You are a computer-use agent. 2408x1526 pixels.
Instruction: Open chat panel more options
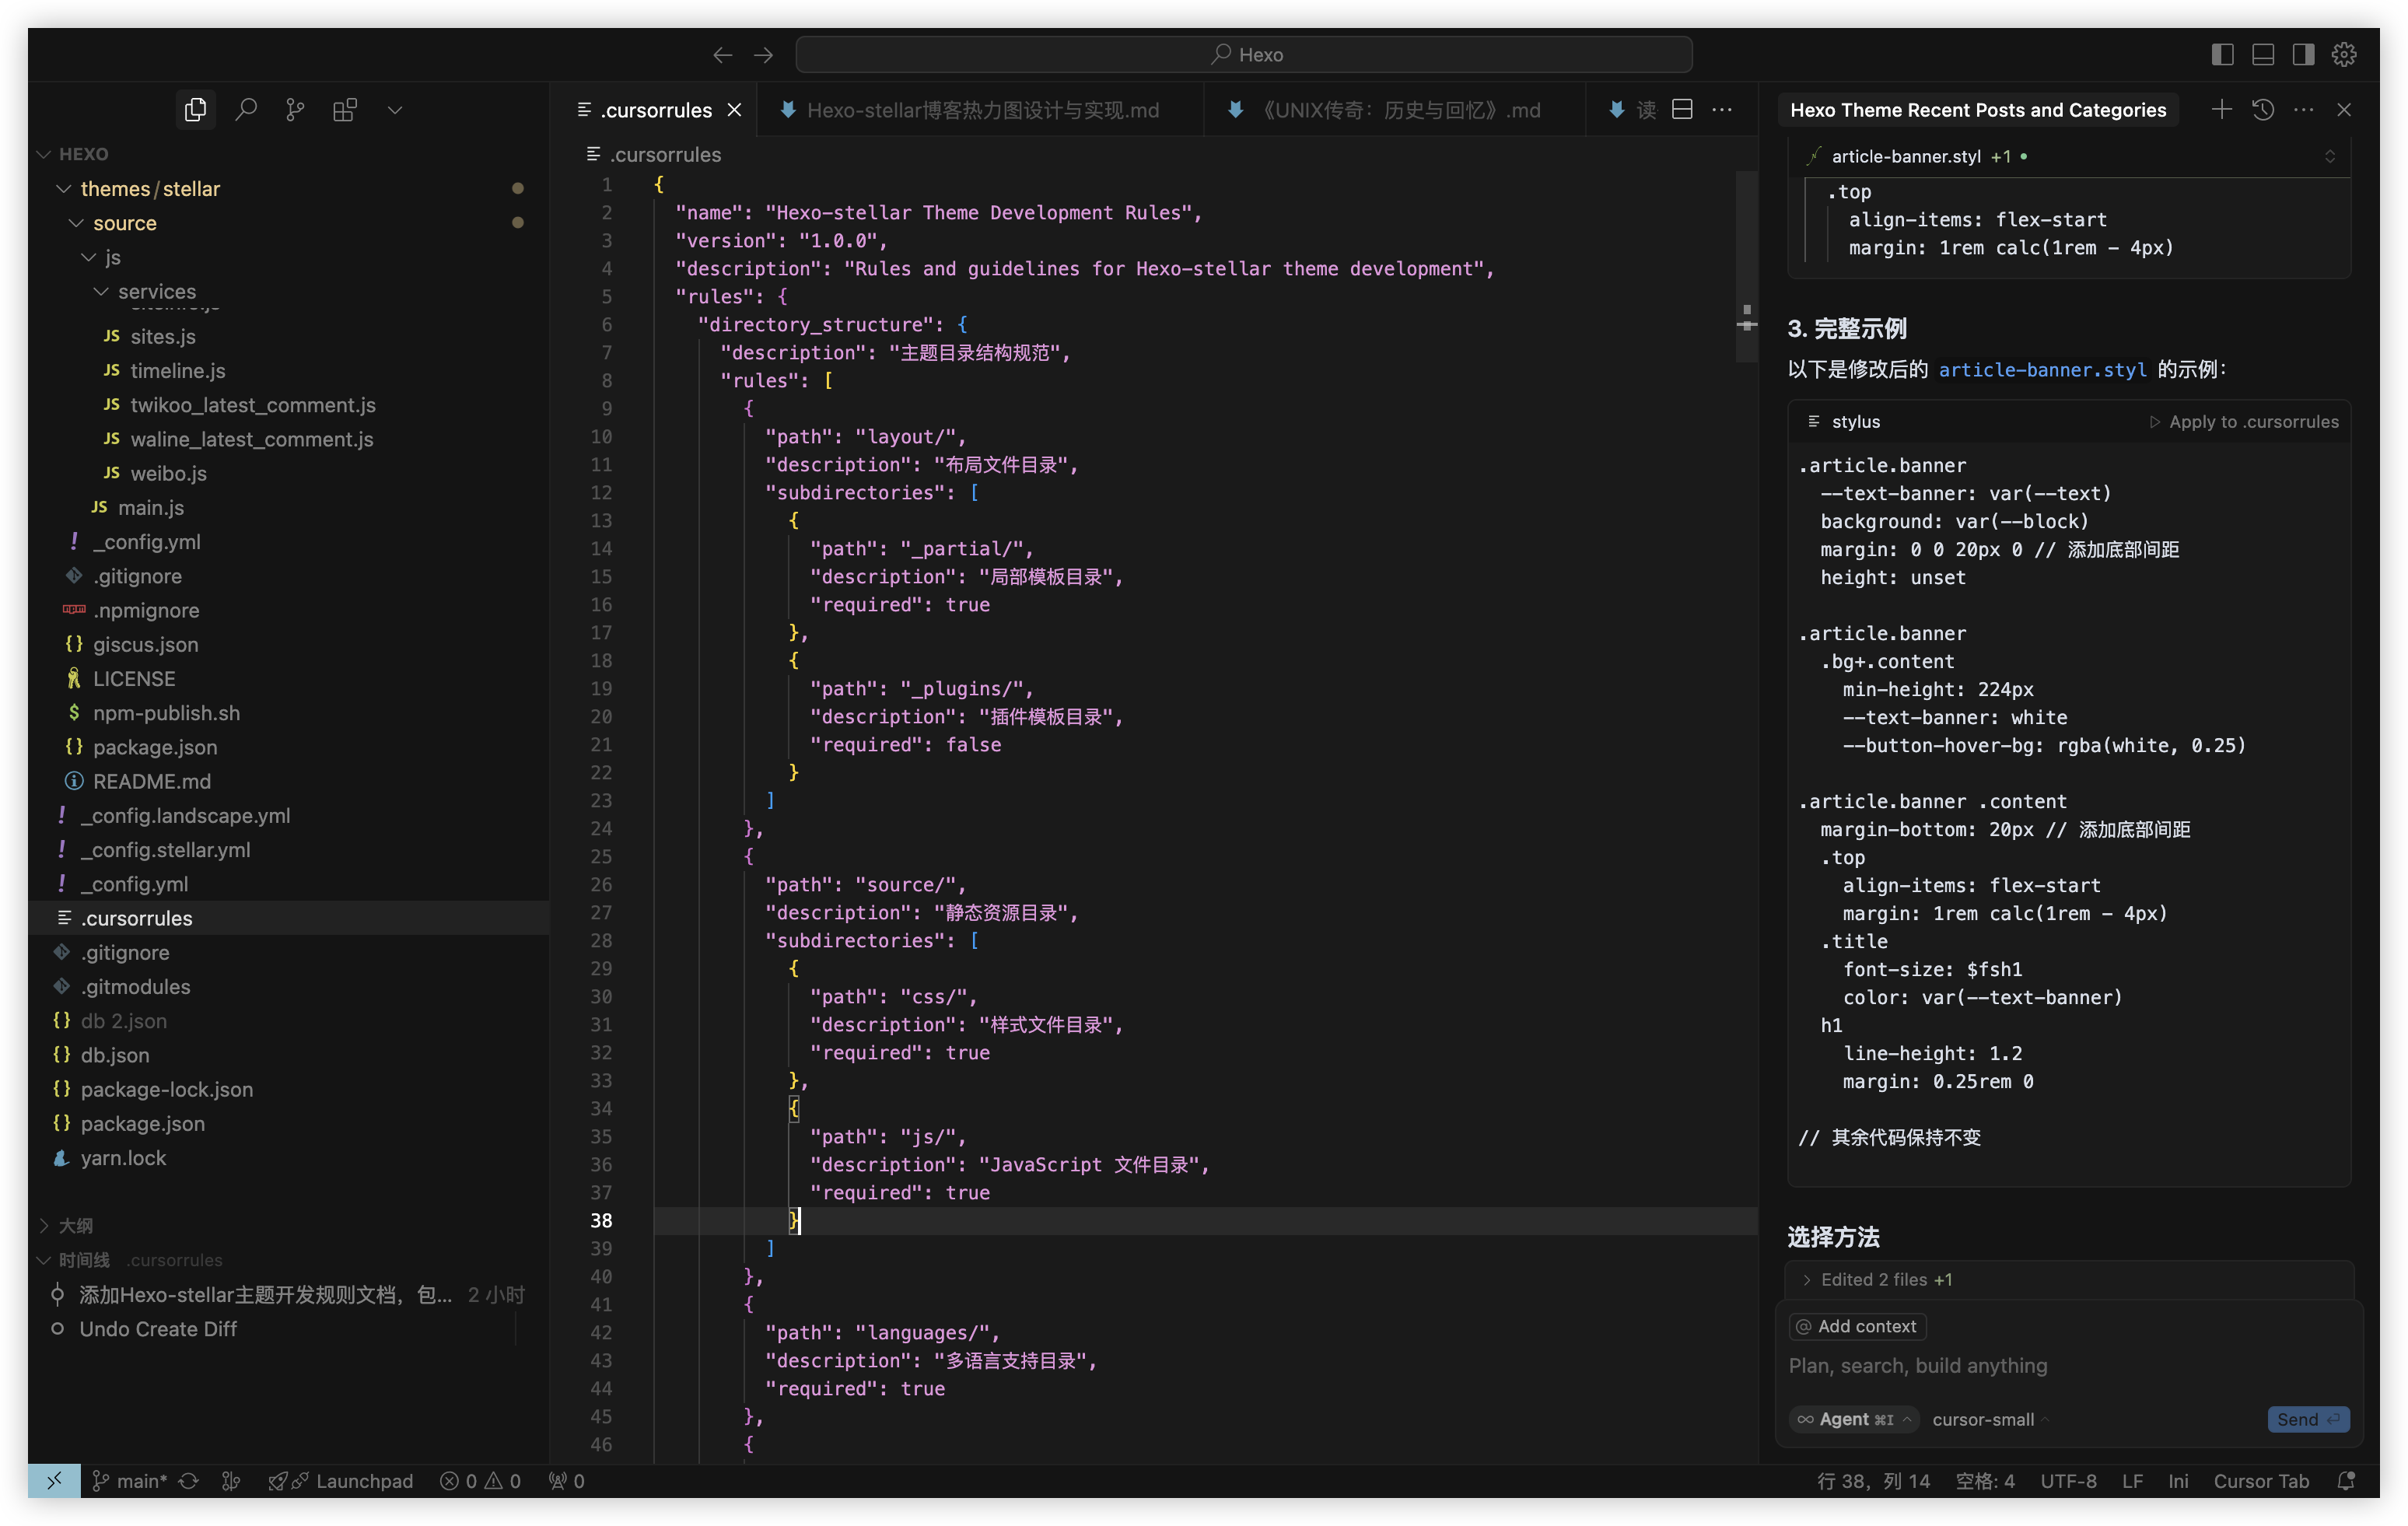pyautogui.click(x=2303, y=110)
